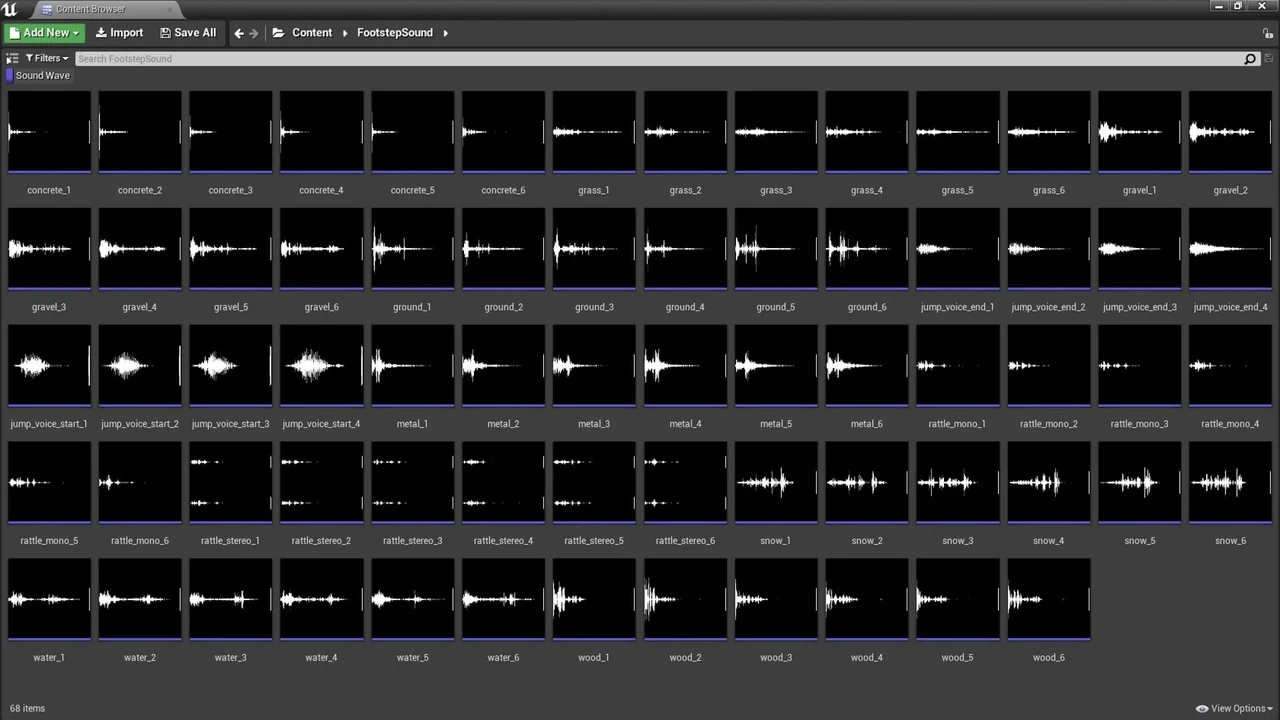Click the Filters funnel icon
Image resolution: width=1280 pixels, height=720 pixels.
pos(30,57)
